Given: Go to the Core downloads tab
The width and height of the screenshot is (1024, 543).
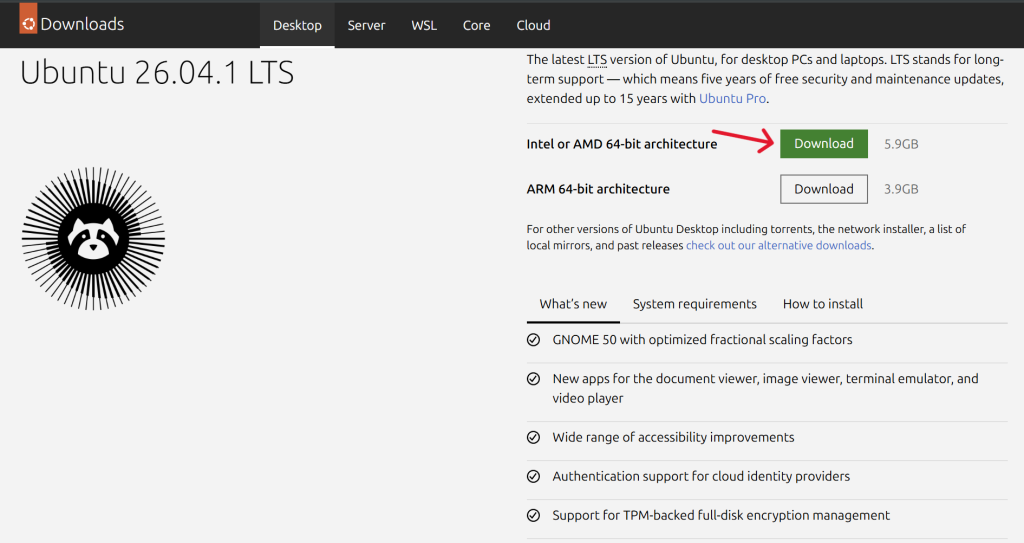Looking at the screenshot, I should [477, 25].
